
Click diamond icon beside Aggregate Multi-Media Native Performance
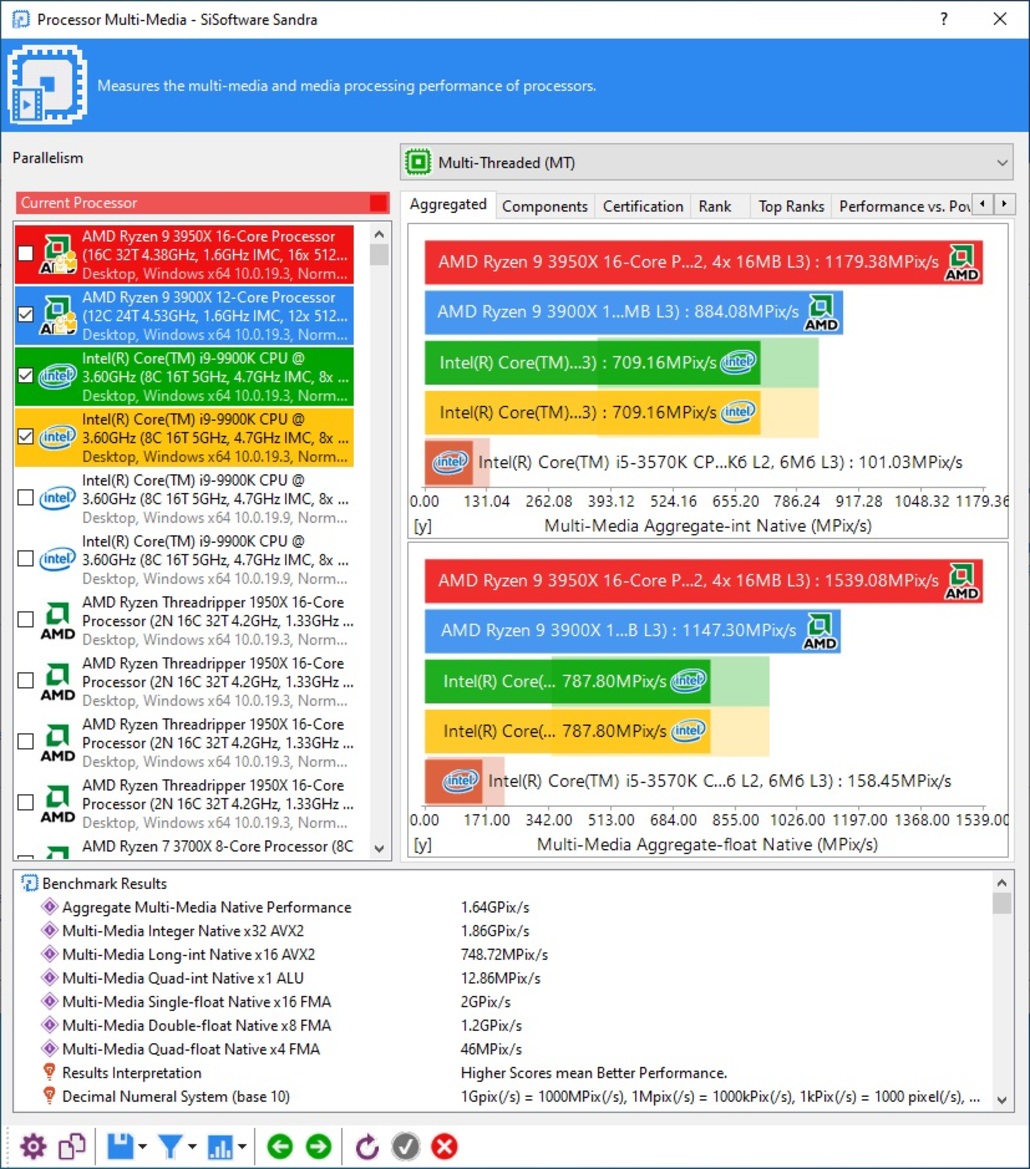pos(49,907)
